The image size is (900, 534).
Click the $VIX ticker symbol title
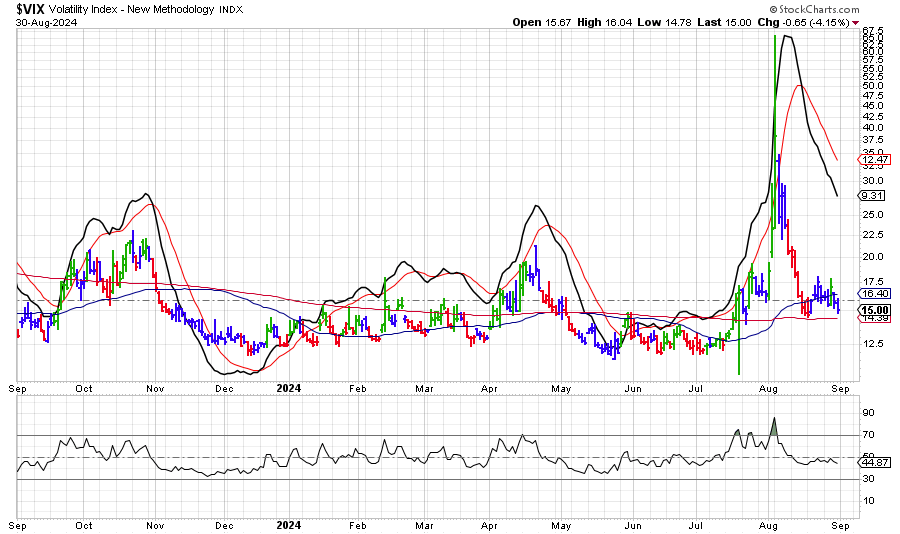[x=35, y=8]
